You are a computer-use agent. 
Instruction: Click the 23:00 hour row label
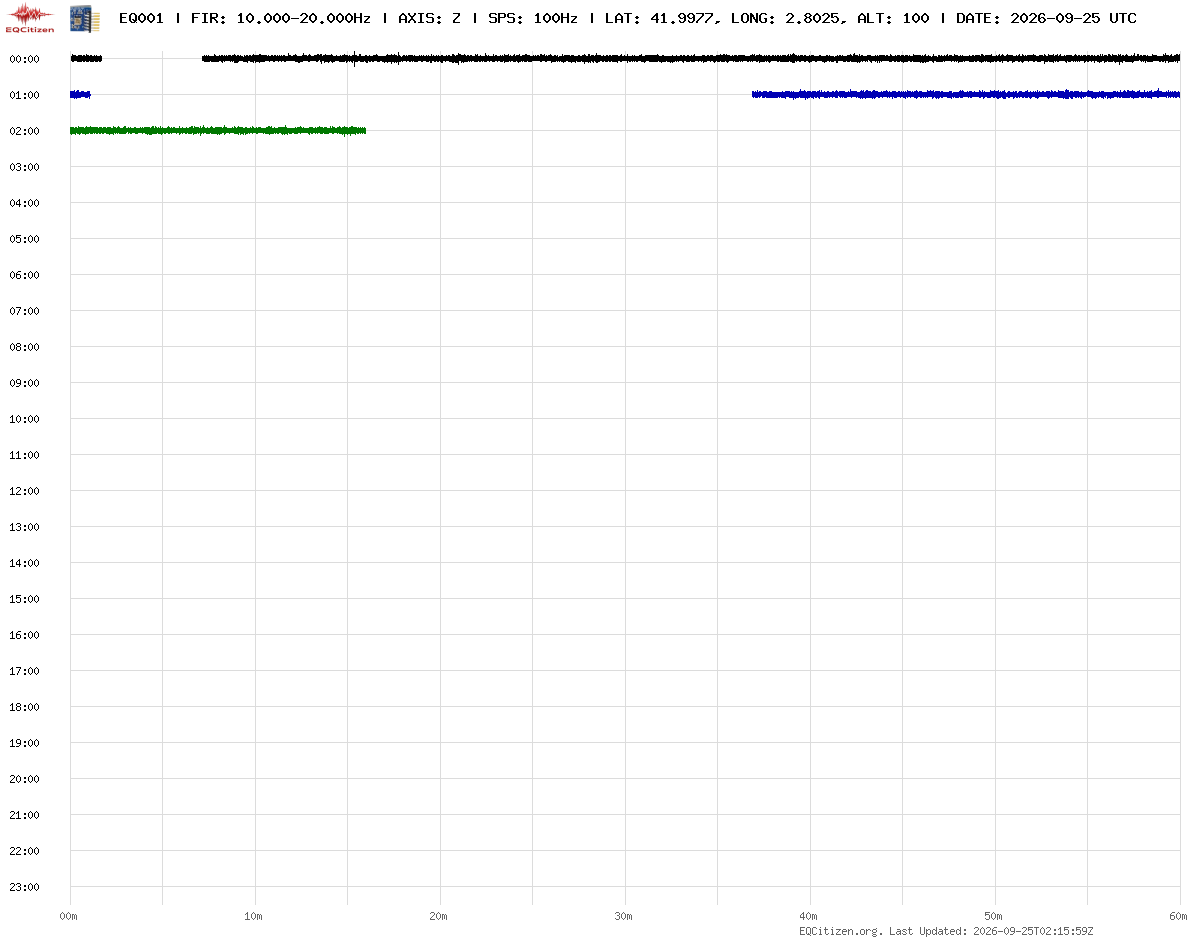tap(24, 887)
